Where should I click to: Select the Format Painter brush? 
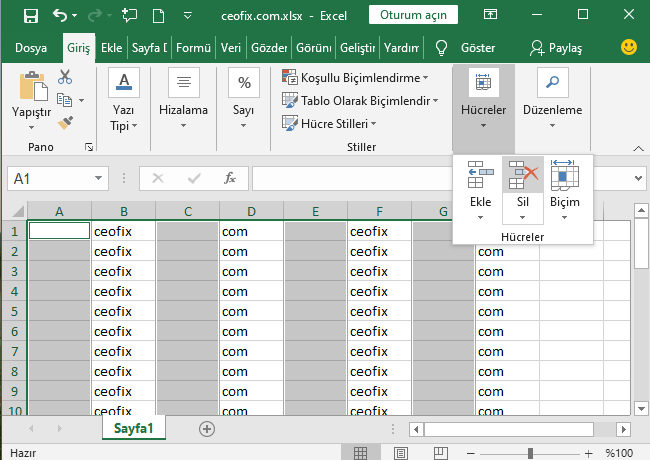(x=65, y=123)
